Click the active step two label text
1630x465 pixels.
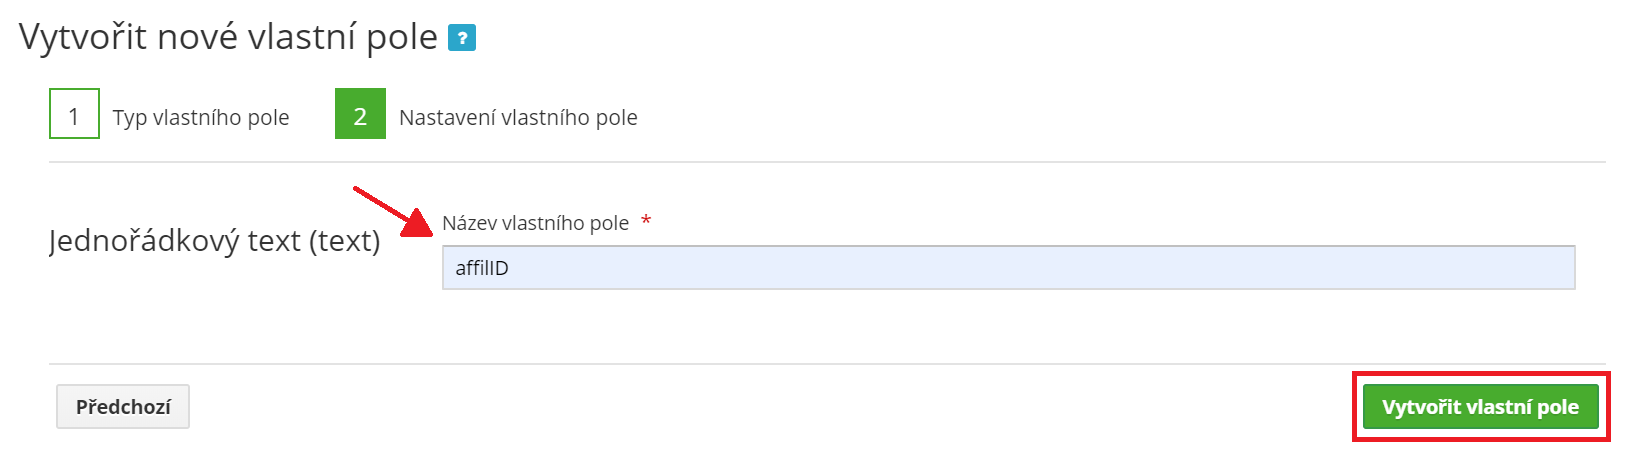click(517, 118)
